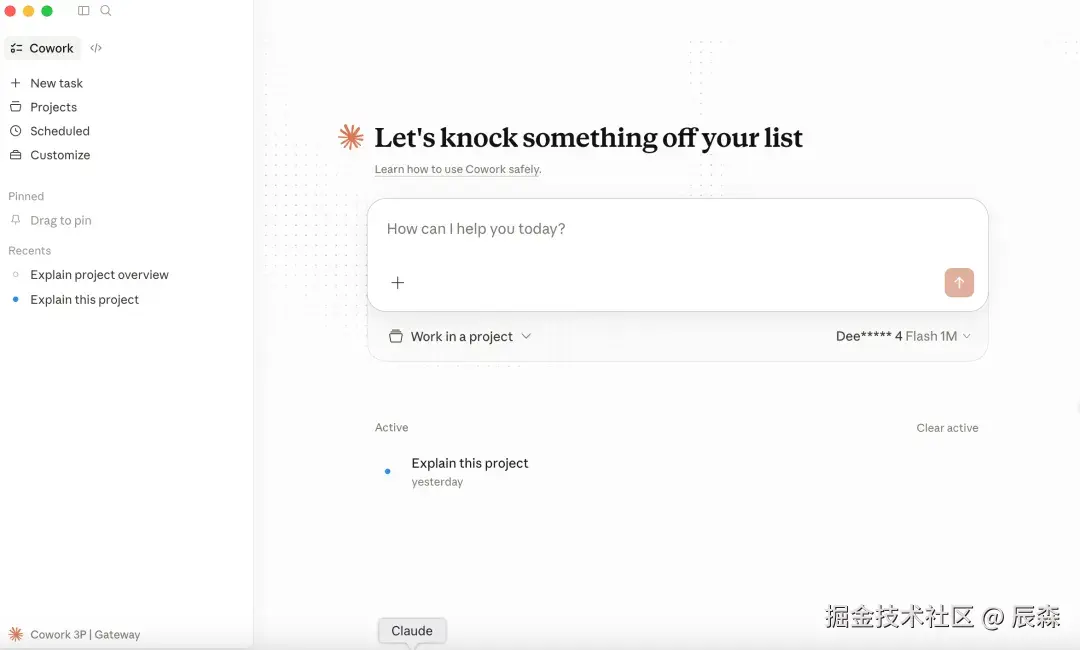The width and height of the screenshot is (1080, 650).
Task: Select the Cowork tab
Action: click(x=42, y=48)
